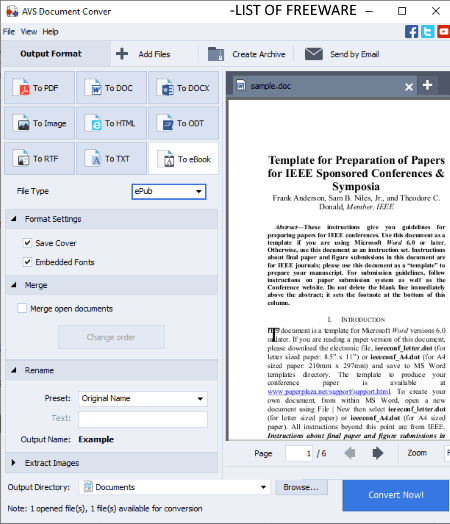This screenshot has width=450, height=524.
Task: Go to the next page arrow
Action: pyautogui.click(x=378, y=453)
